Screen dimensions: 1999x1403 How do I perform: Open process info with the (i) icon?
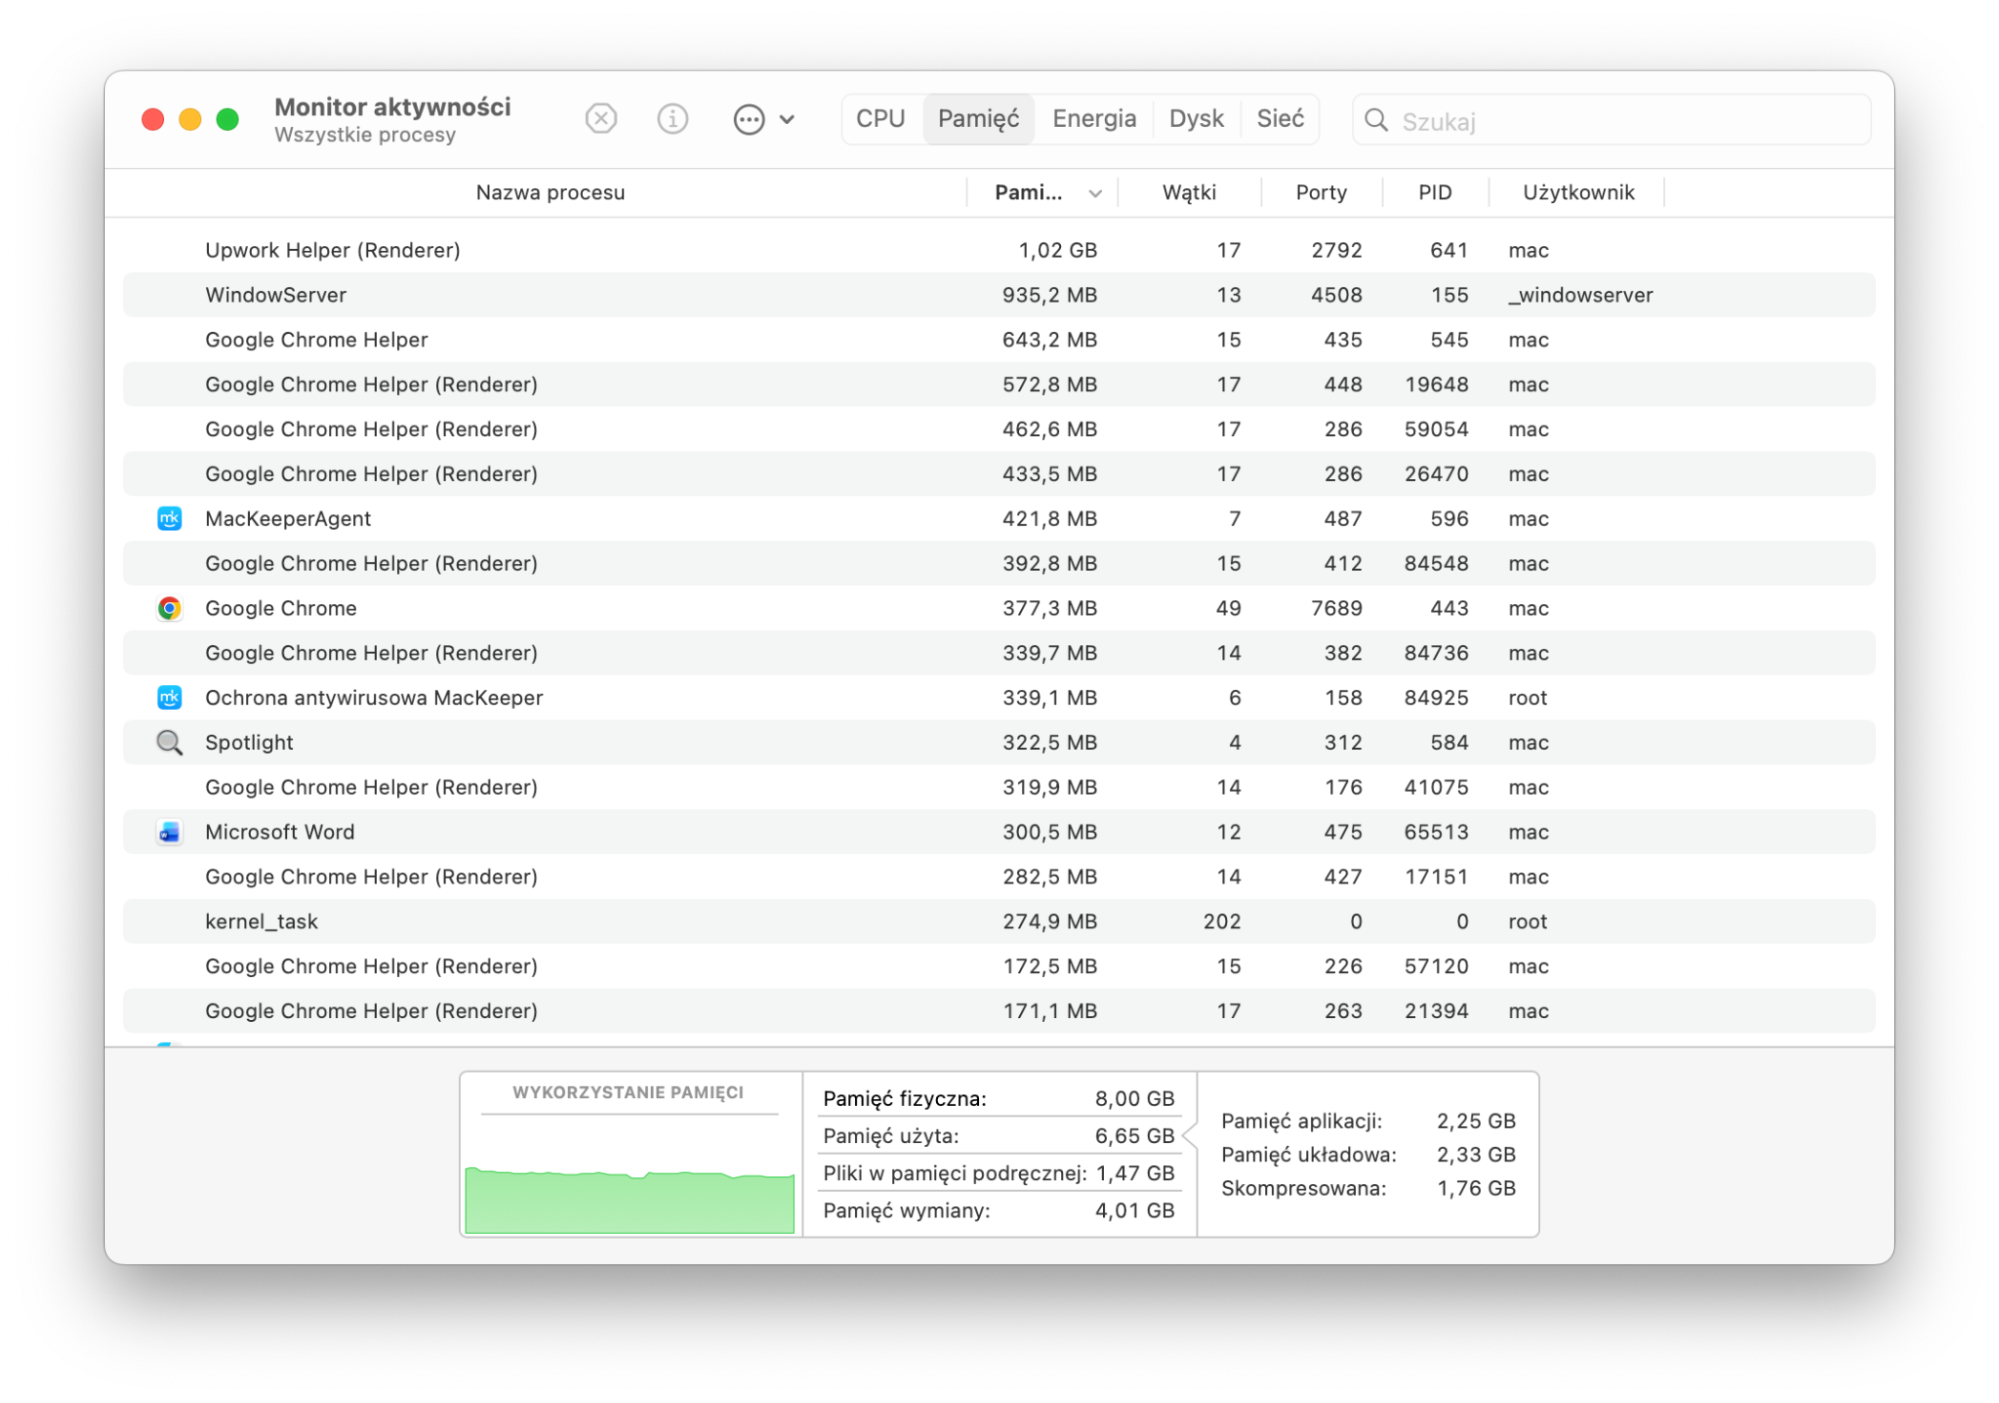[672, 119]
